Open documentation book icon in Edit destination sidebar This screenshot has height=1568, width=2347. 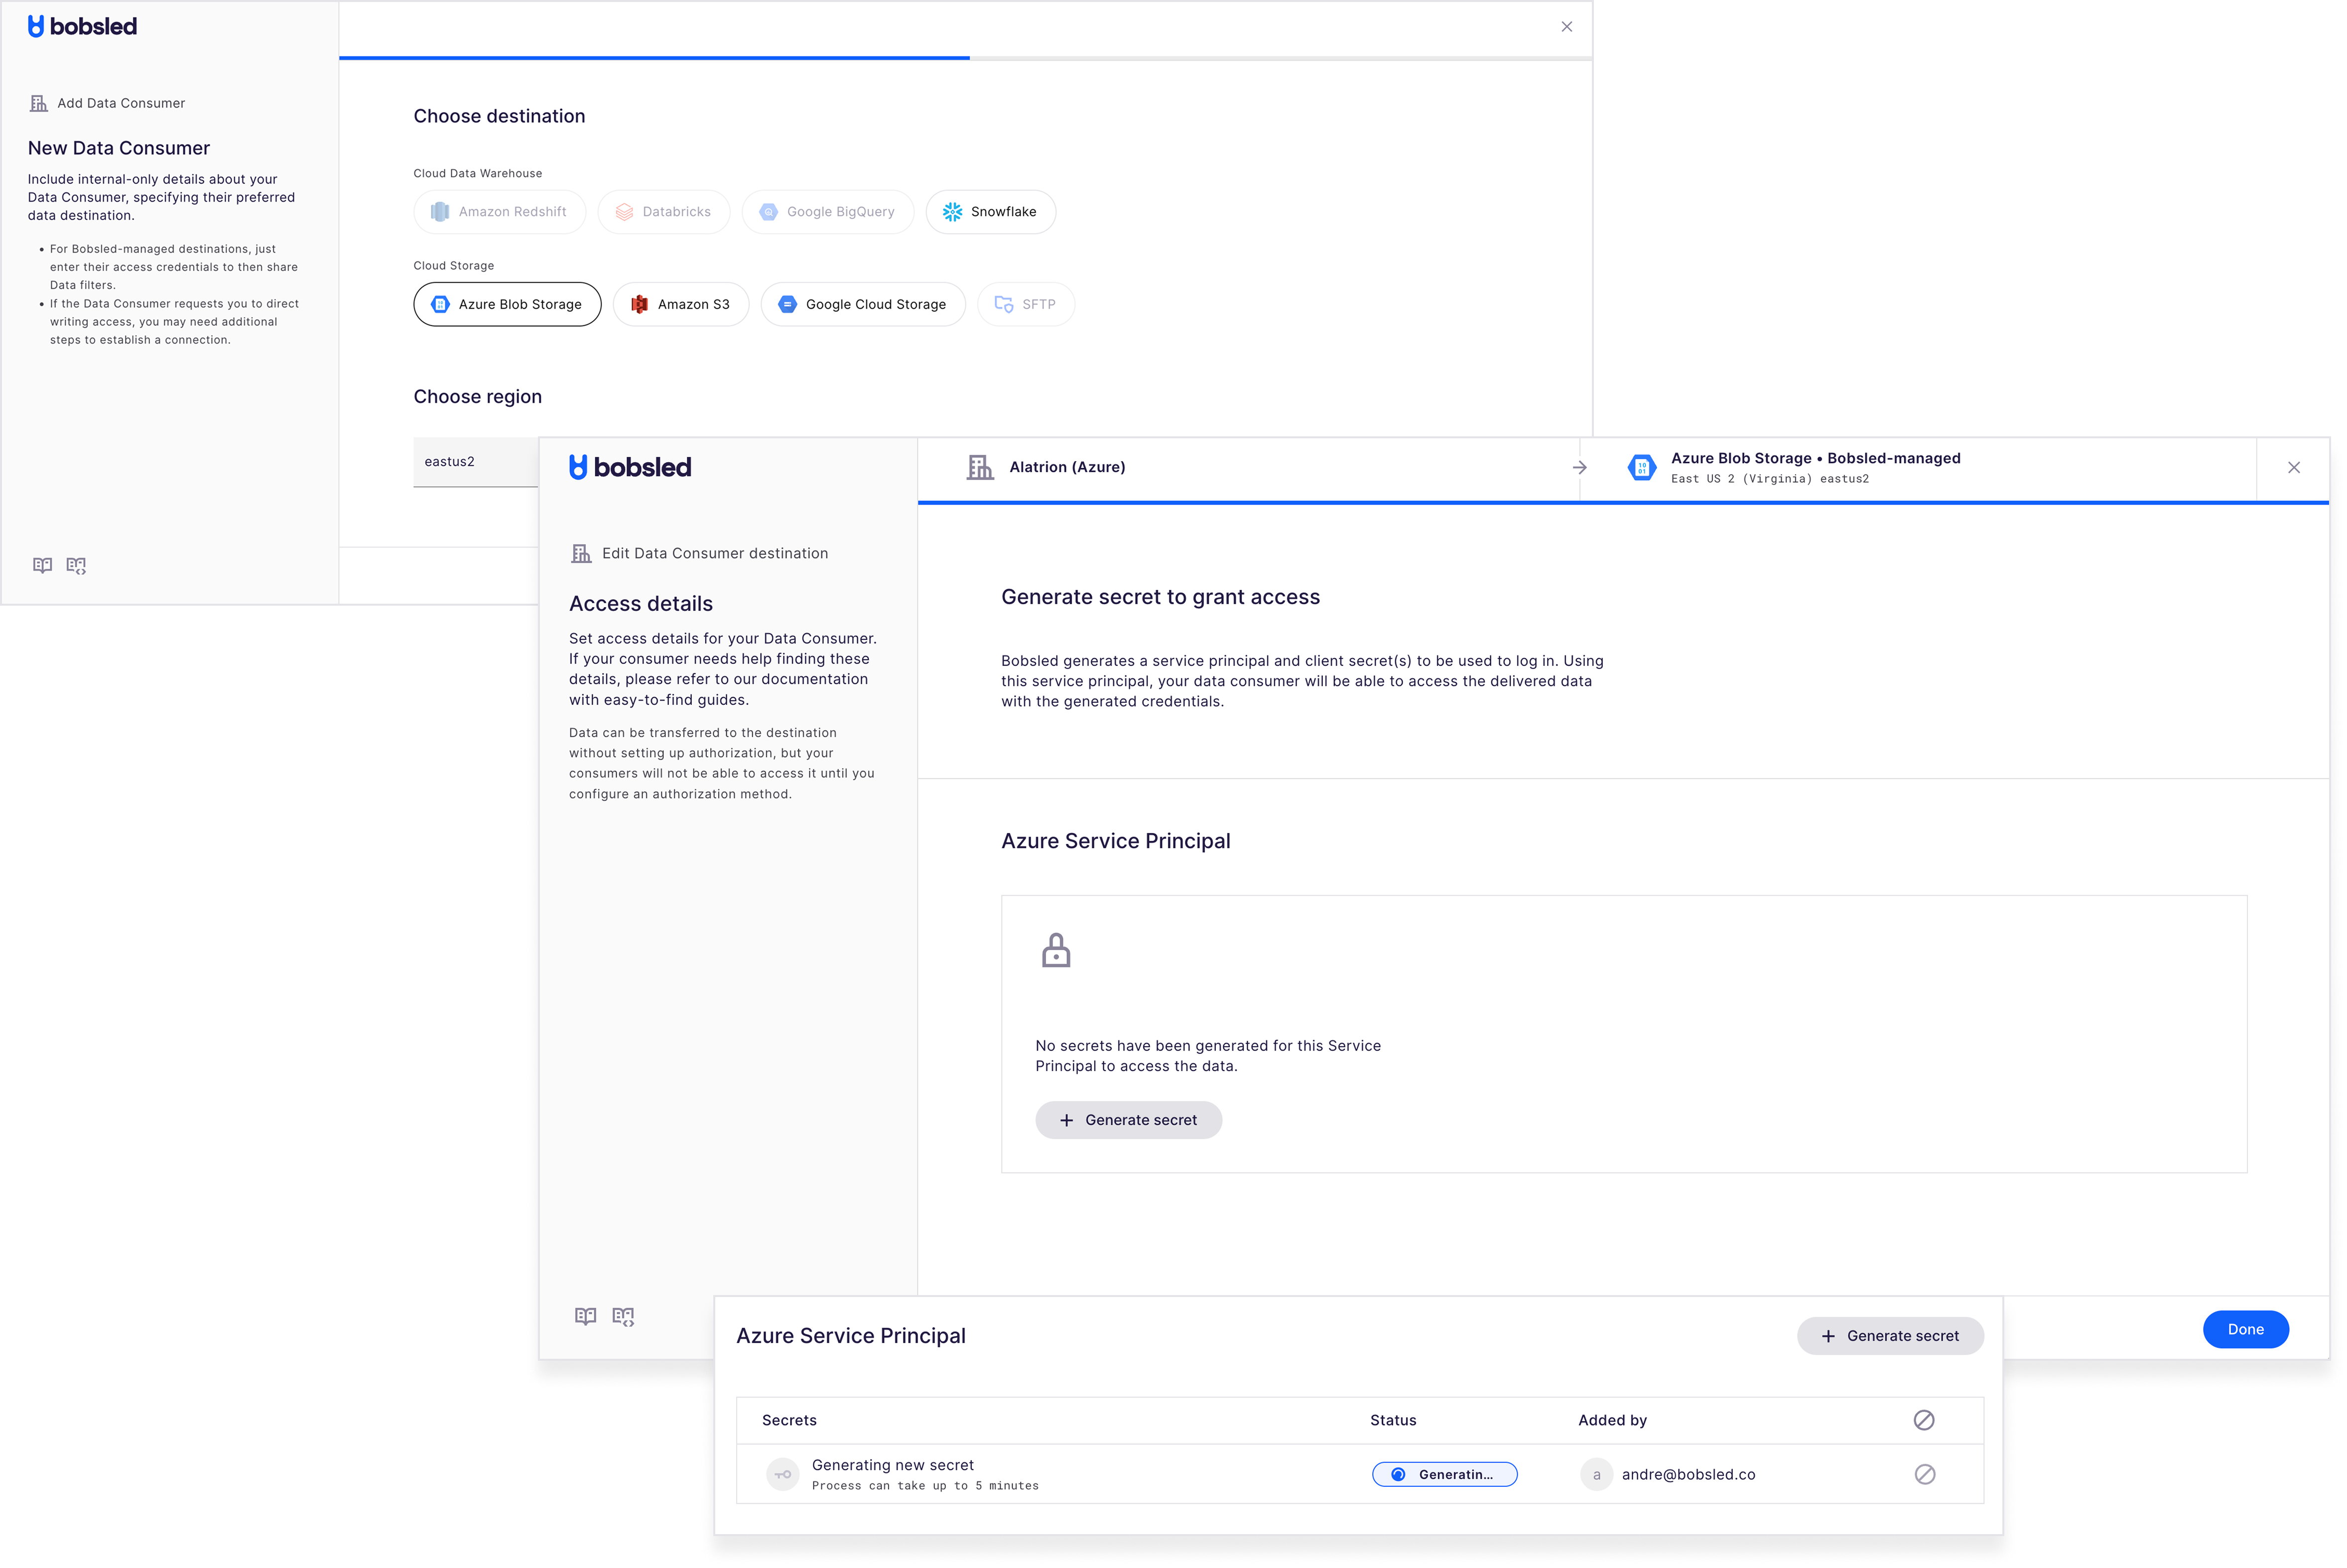coord(586,1316)
